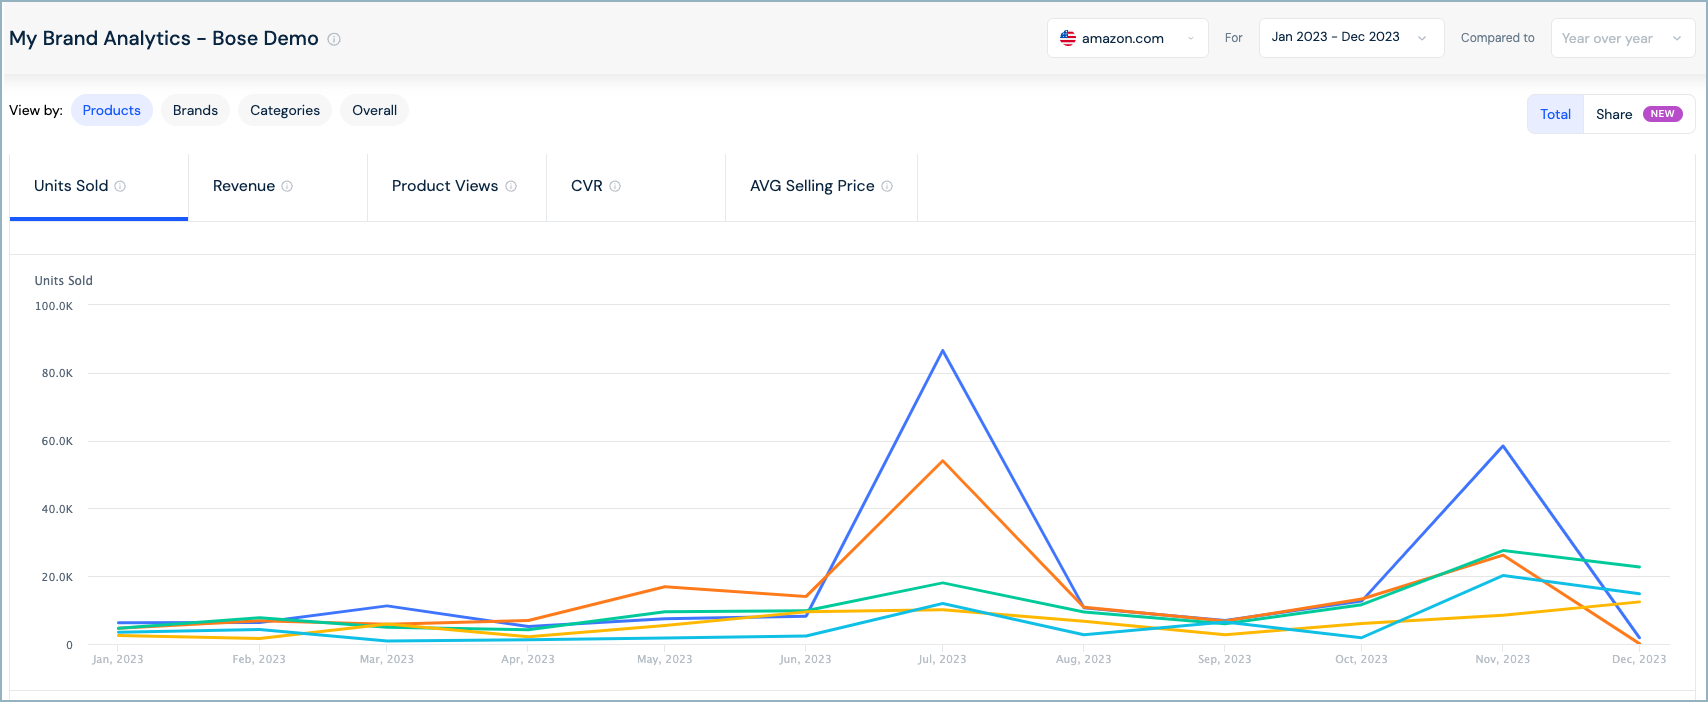1708x702 pixels.
Task: Open the AVG Selling Price tab
Action: [x=821, y=187]
